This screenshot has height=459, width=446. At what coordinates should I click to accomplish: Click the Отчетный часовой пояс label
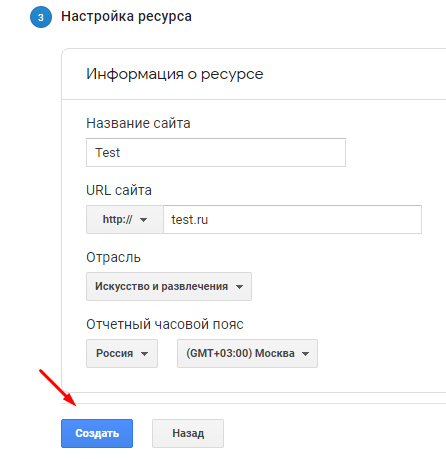(165, 324)
